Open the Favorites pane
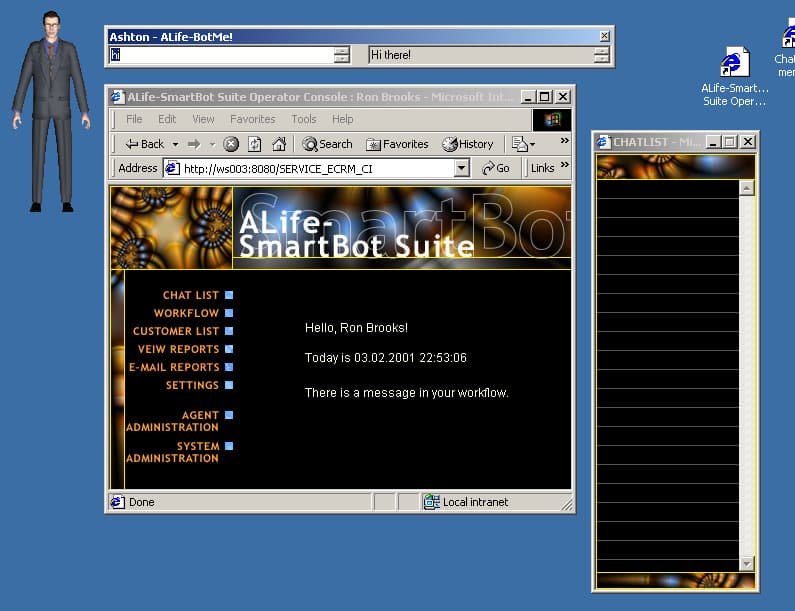This screenshot has width=795, height=611. (x=397, y=144)
